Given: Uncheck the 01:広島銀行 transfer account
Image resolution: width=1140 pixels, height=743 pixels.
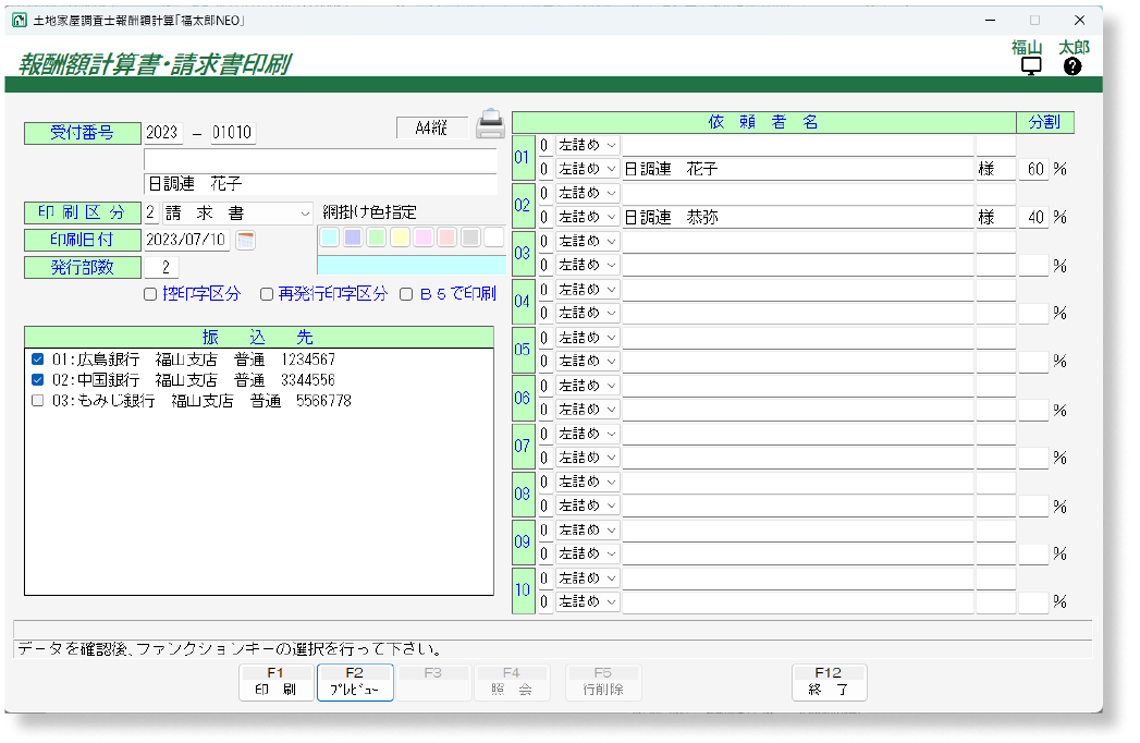Looking at the screenshot, I should pyautogui.click(x=37, y=359).
